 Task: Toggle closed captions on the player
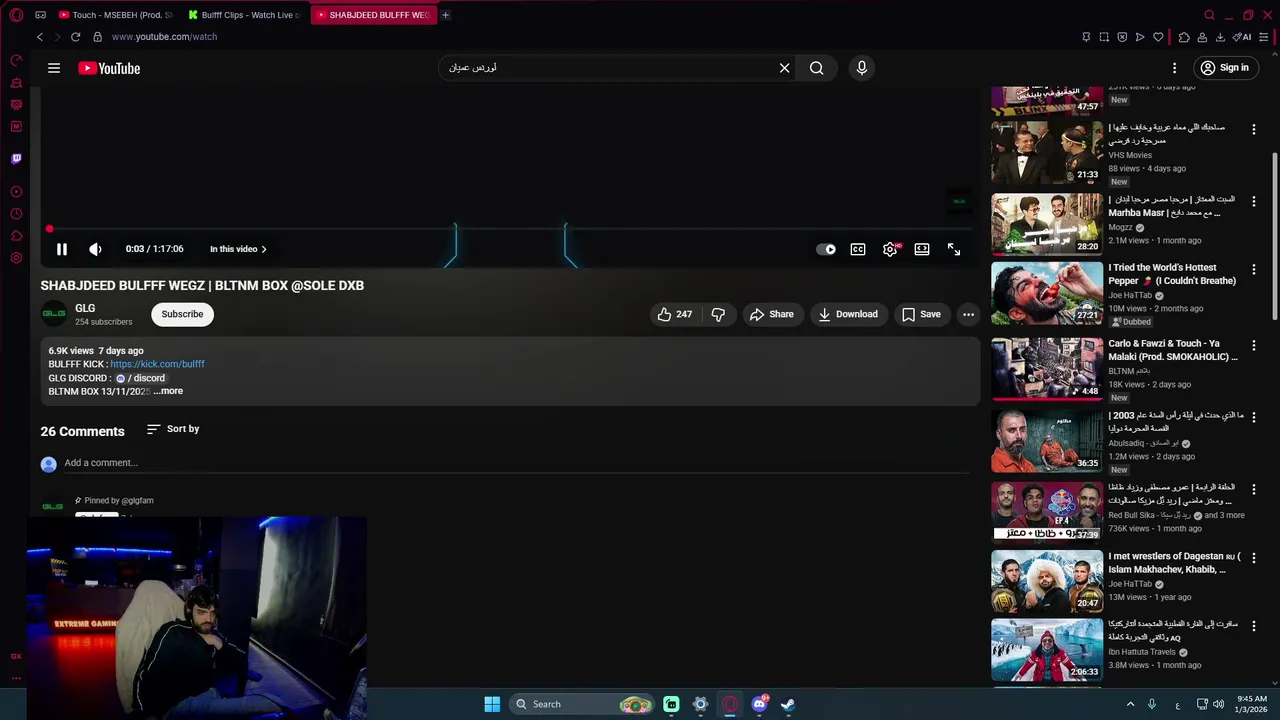[x=858, y=249]
